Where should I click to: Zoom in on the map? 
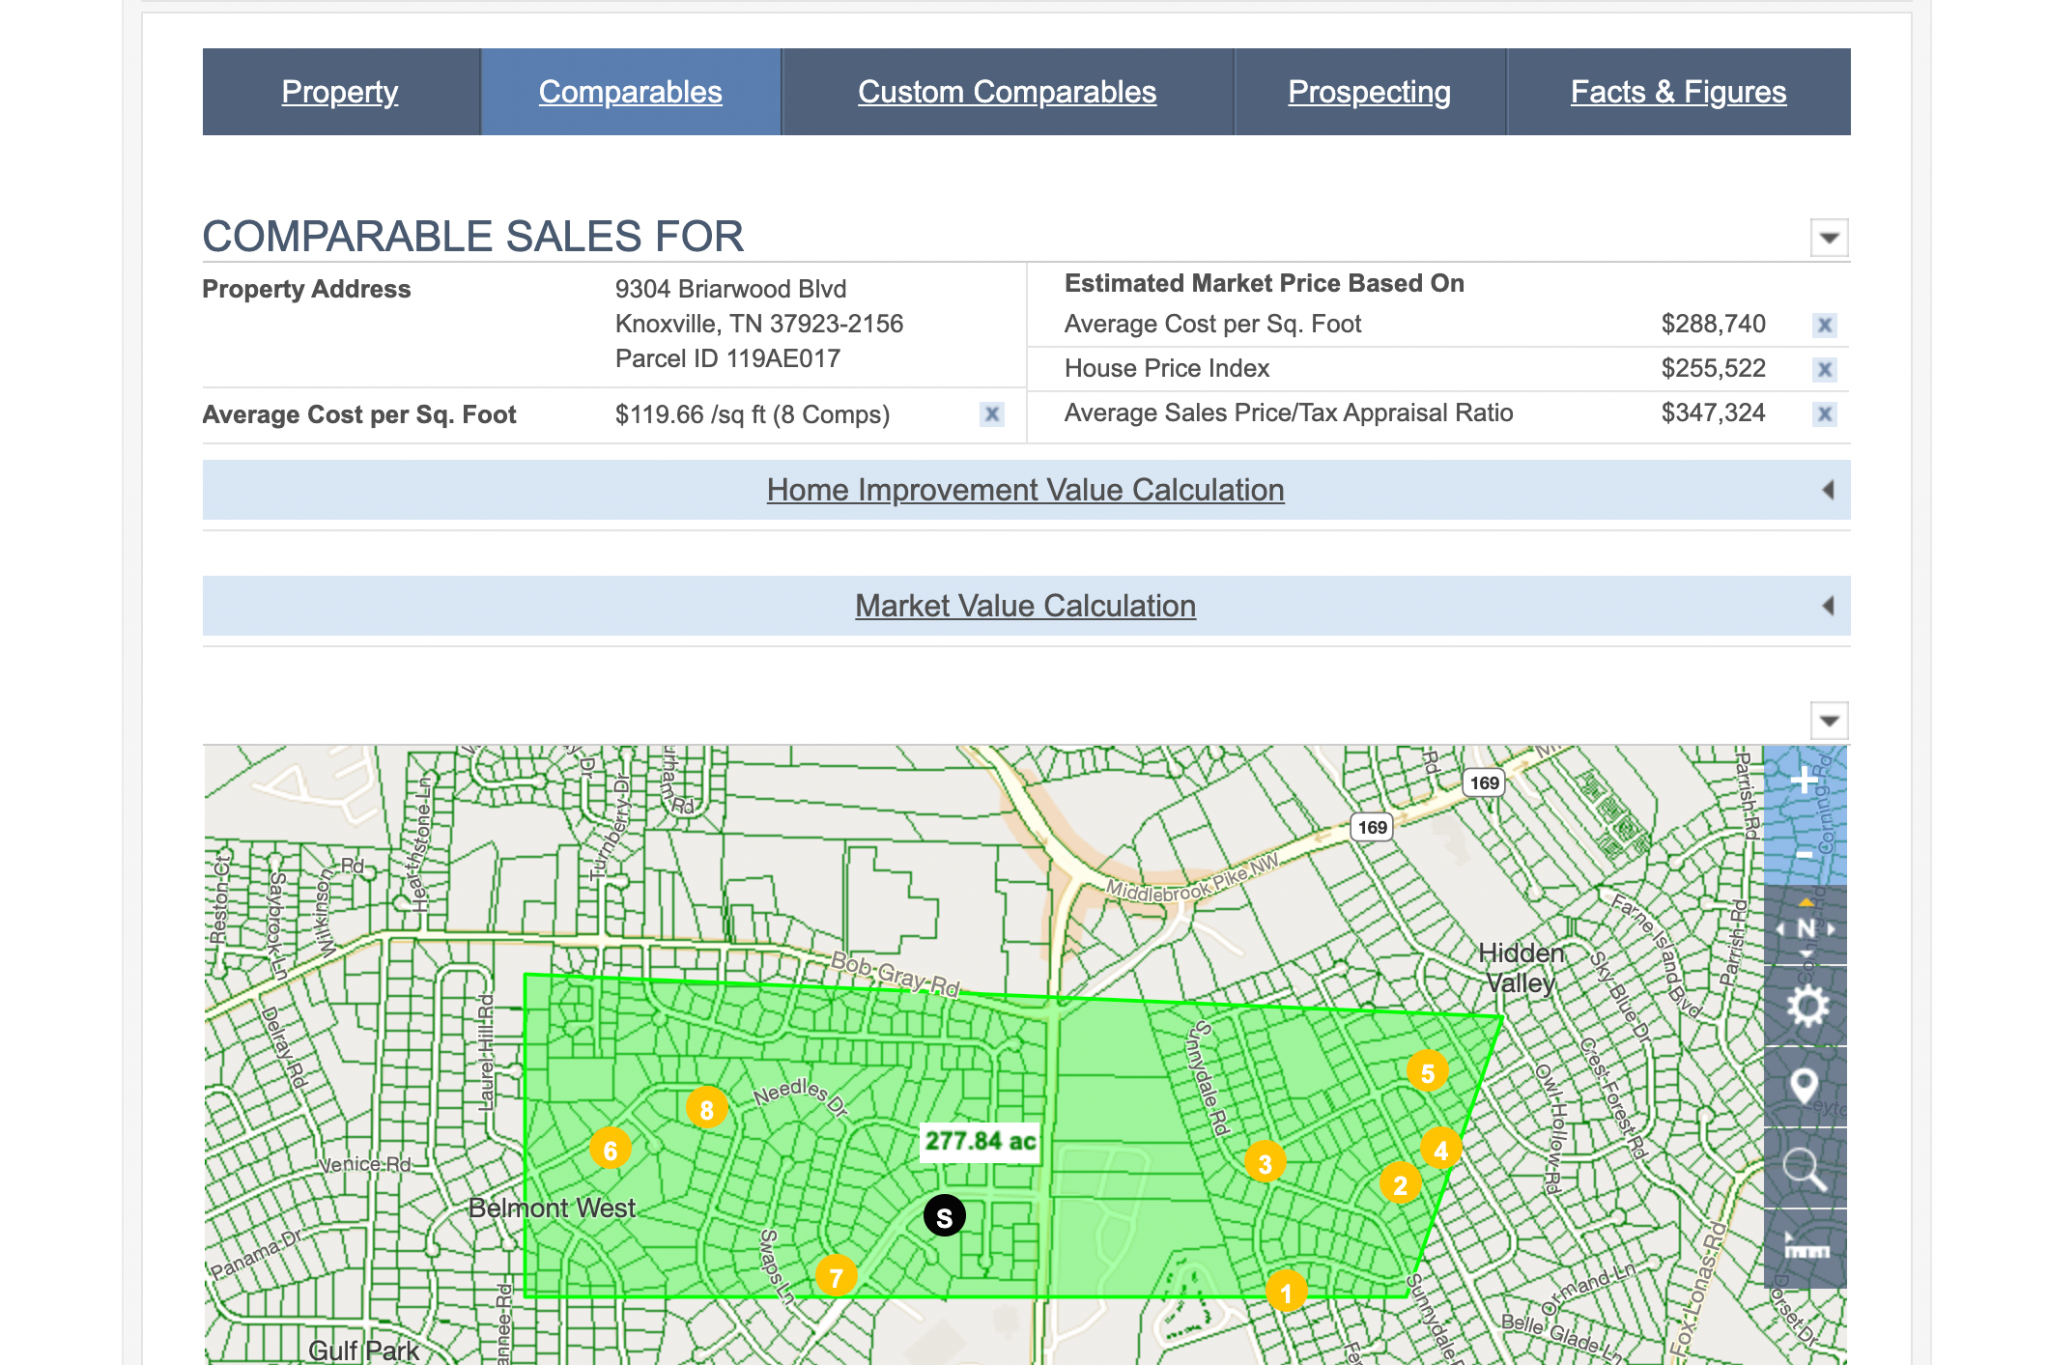[1803, 781]
